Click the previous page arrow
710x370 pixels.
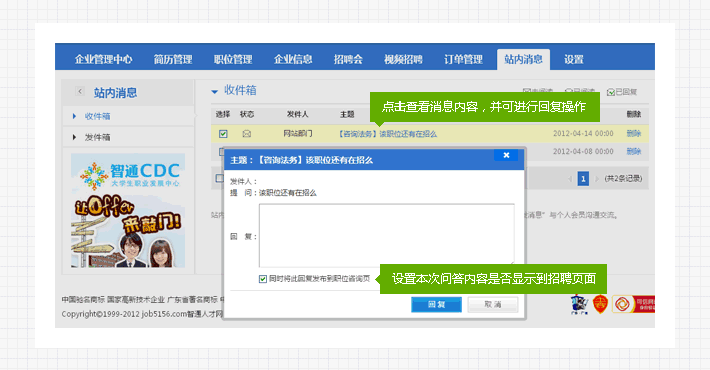coord(570,179)
